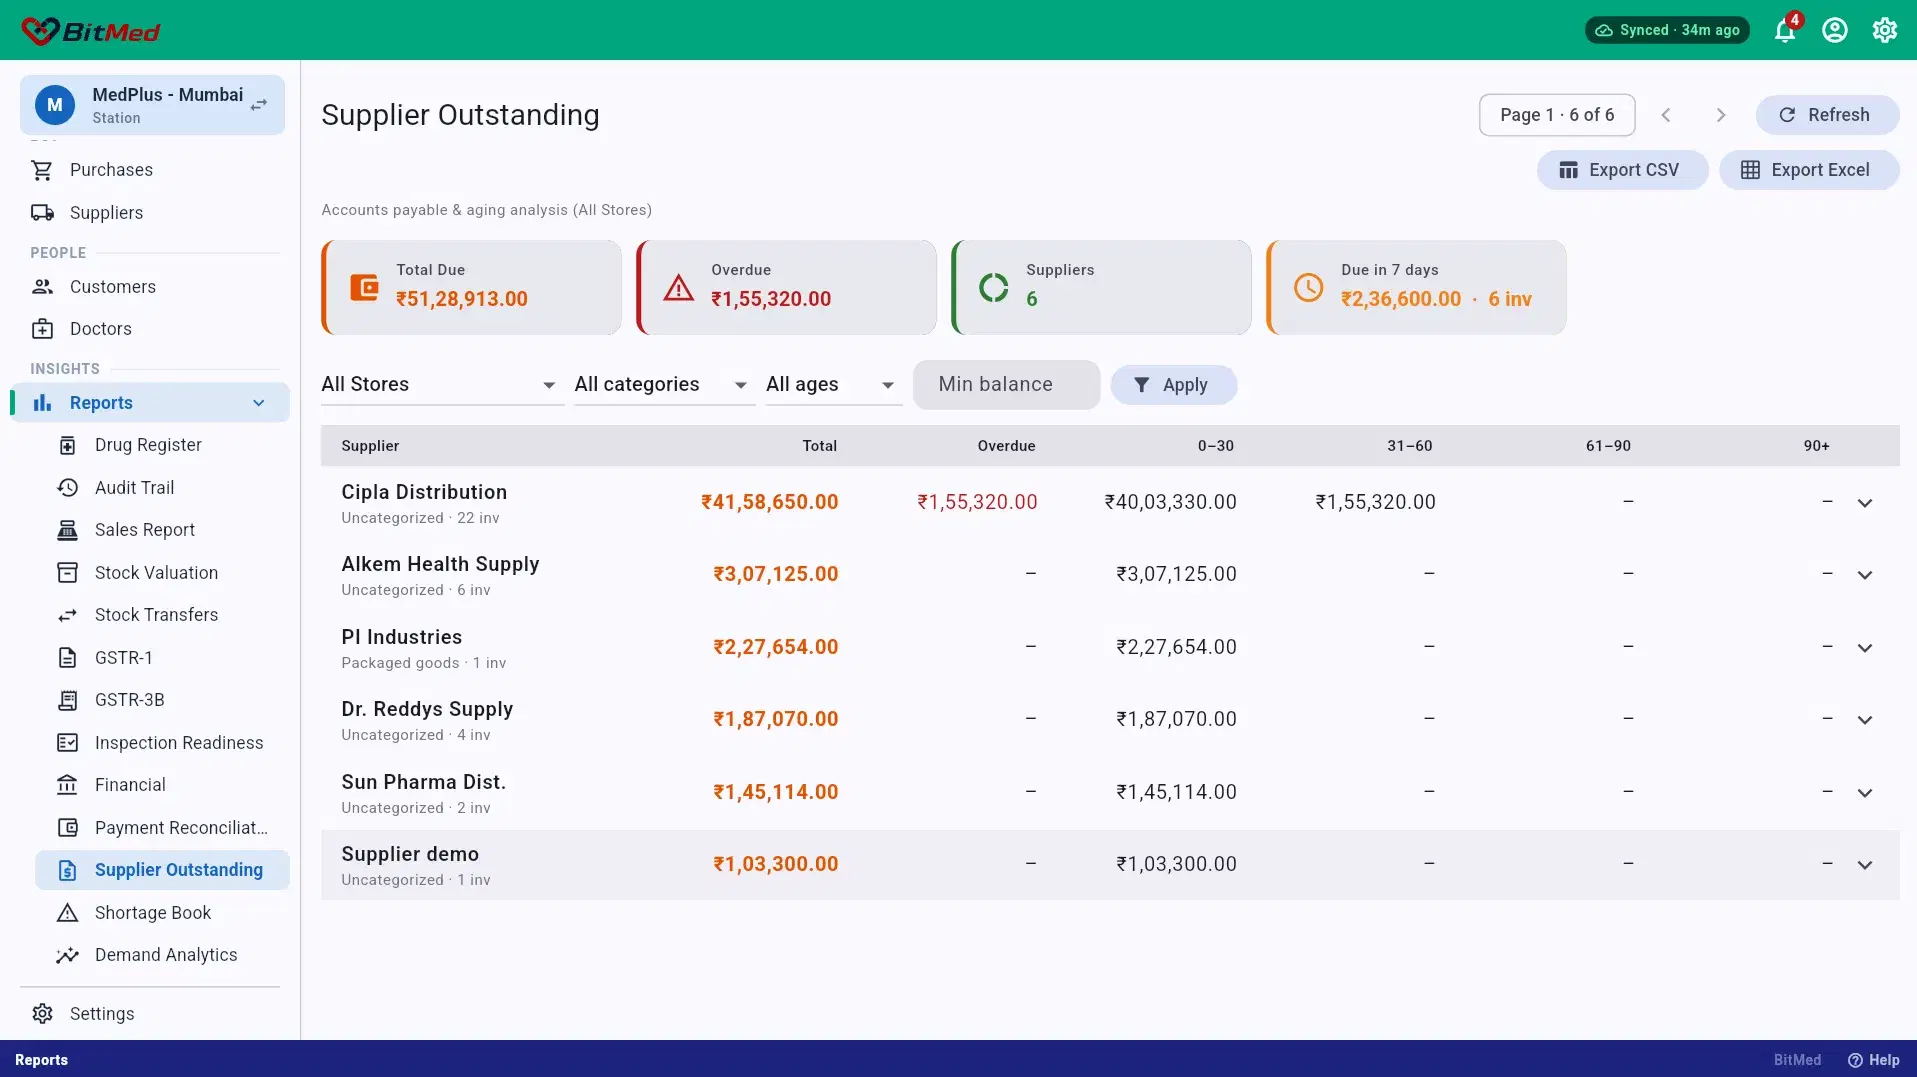1917x1077 pixels.
Task: Expand the PI Industries row
Action: pyautogui.click(x=1865, y=648)
